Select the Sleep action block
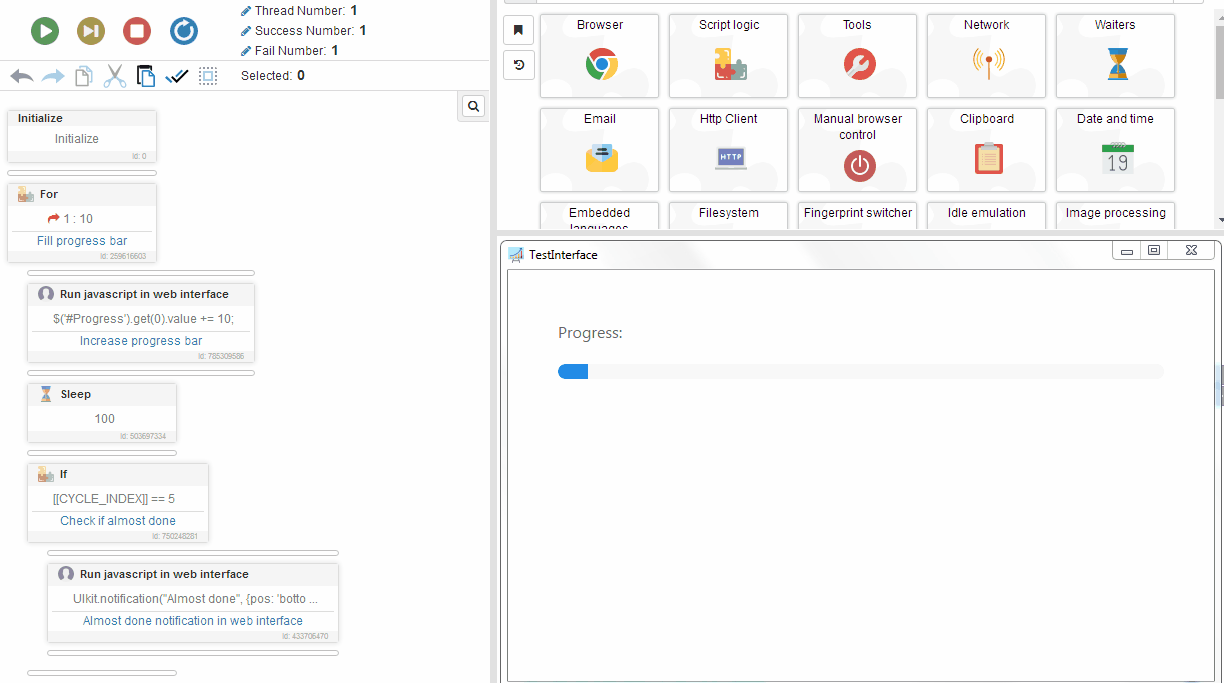This screenshot has height=683, width=1224. pyautogui.click(x=102, y=413)
